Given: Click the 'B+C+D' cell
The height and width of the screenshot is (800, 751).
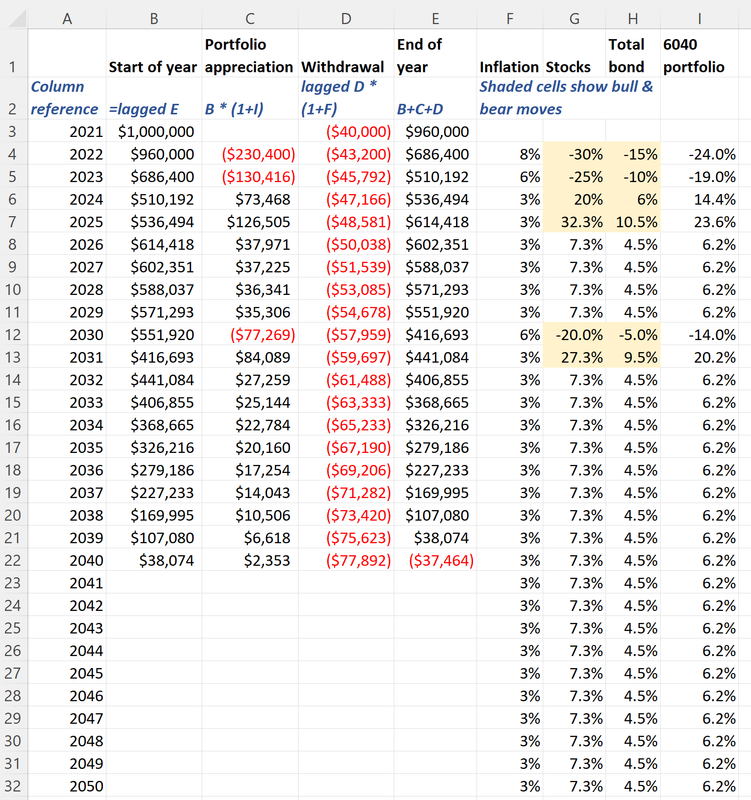Looking at the screenshot, I should [435, 98].
